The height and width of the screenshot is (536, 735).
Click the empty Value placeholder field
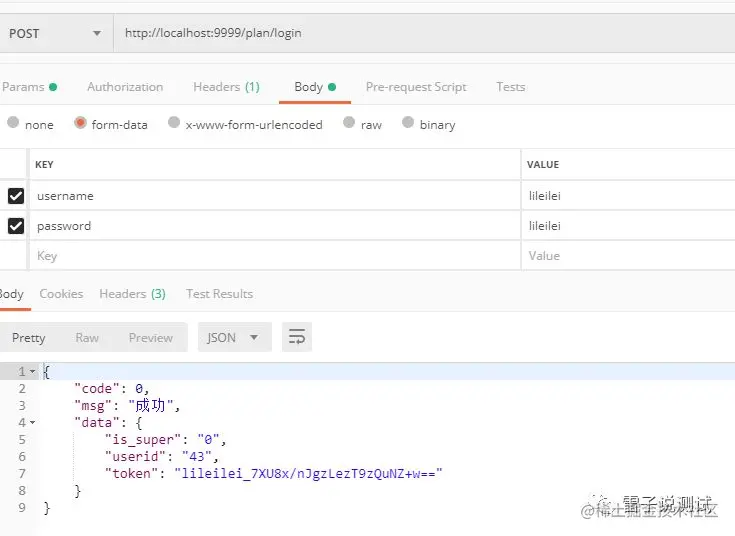(628, 256)
